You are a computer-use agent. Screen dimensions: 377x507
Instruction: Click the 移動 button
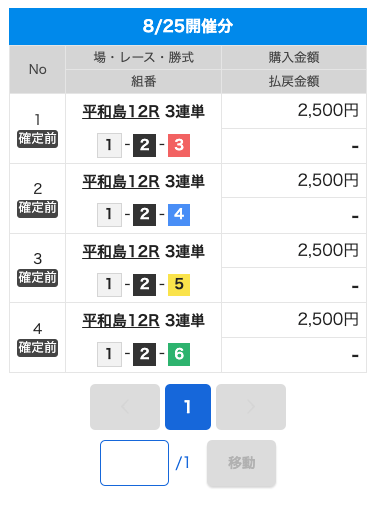tap(241, 463)
